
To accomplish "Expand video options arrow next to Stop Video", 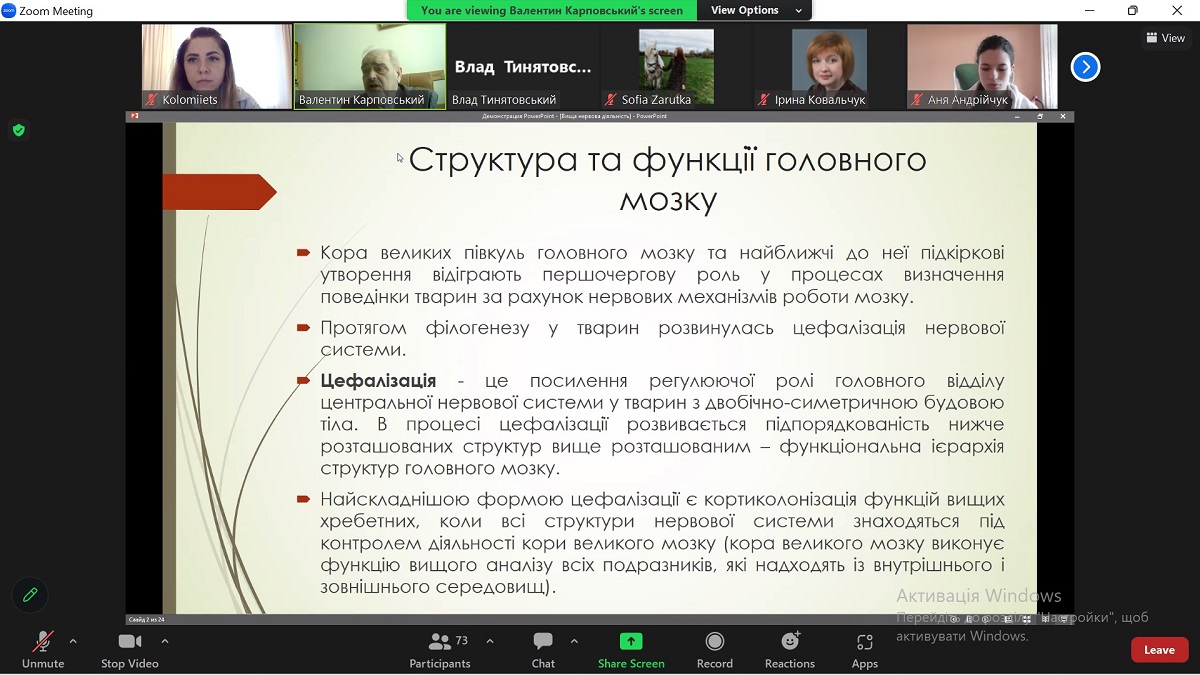I will coord(165,641).
